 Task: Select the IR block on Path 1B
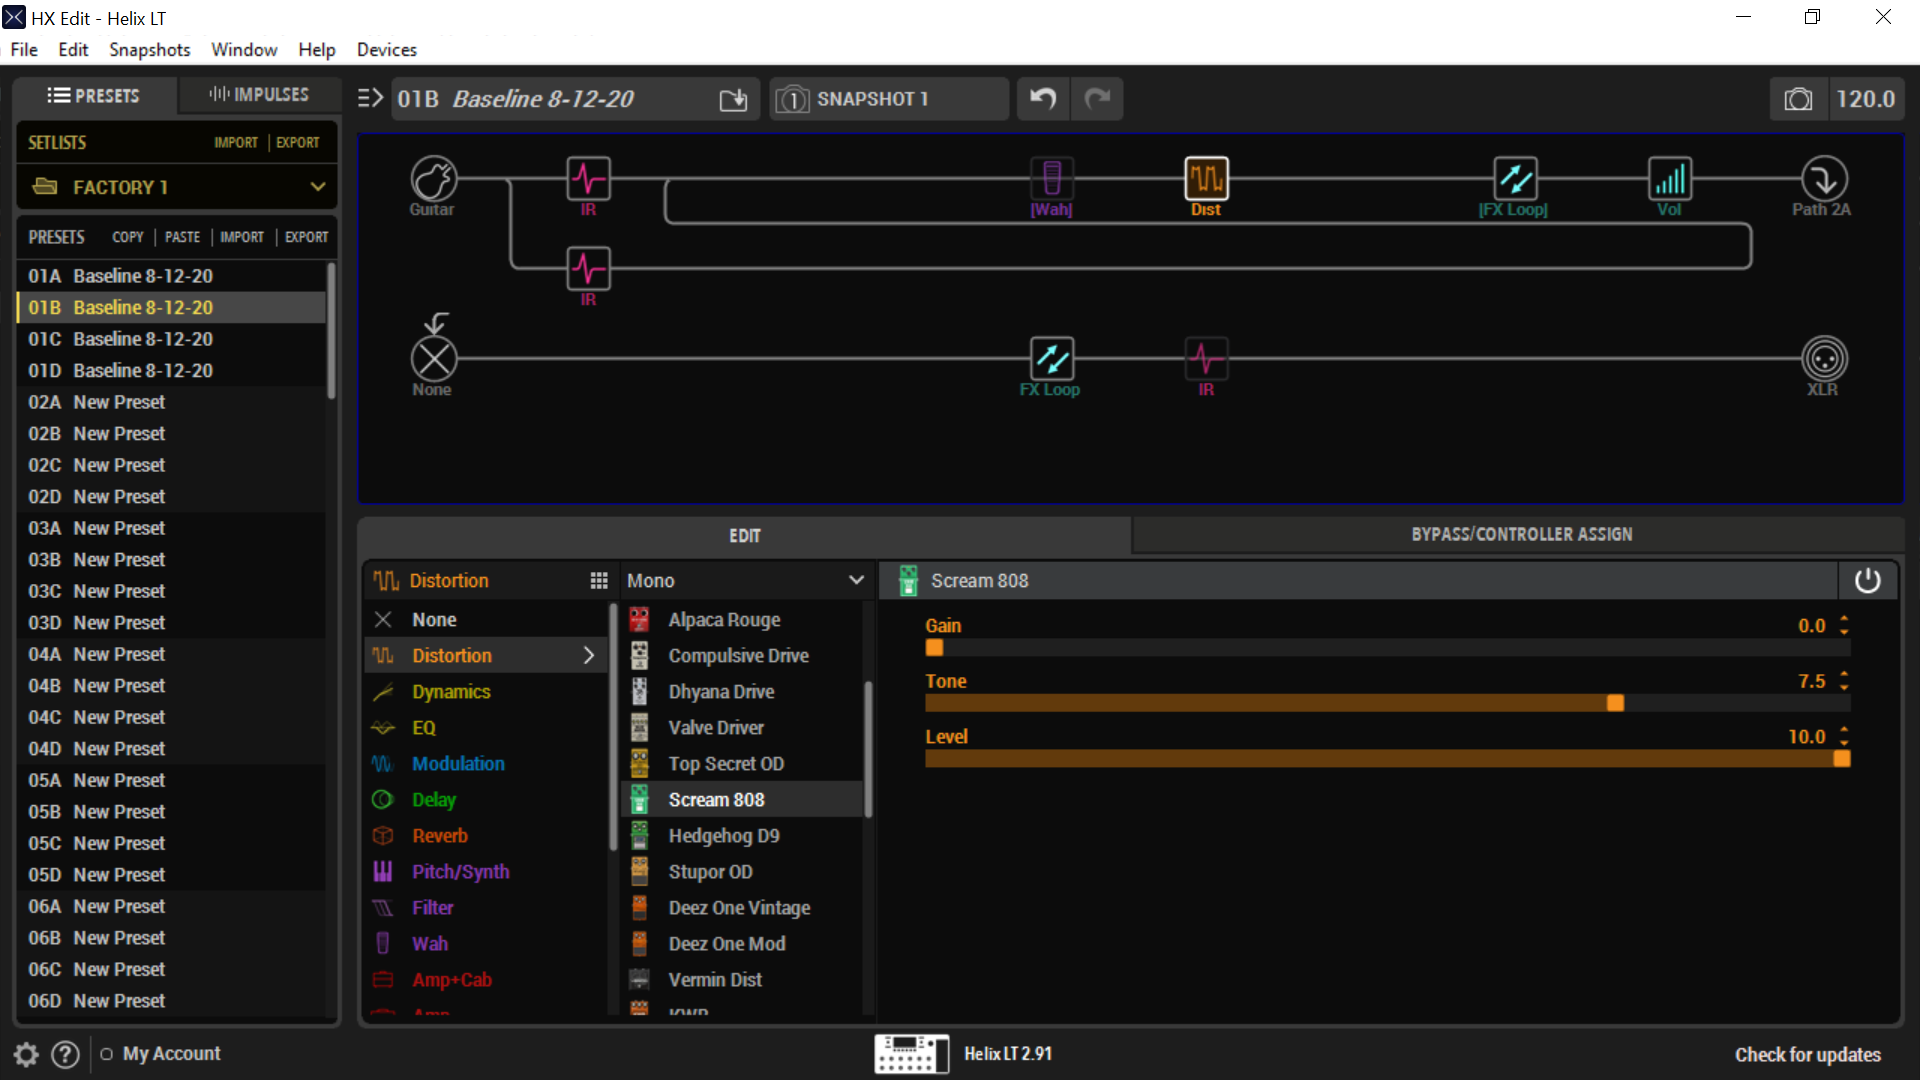pyautogui.click(x=588, y=269)
